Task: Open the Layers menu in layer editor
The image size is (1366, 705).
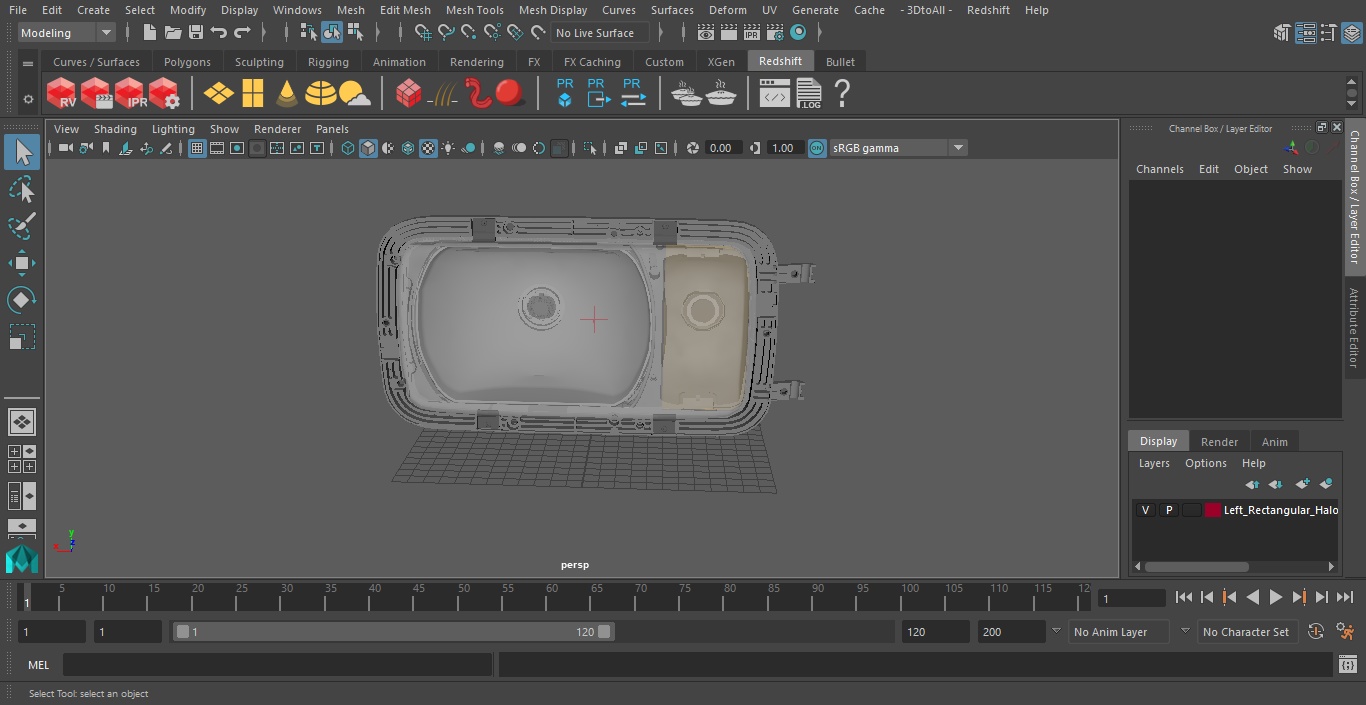Action: point(1154,463)
